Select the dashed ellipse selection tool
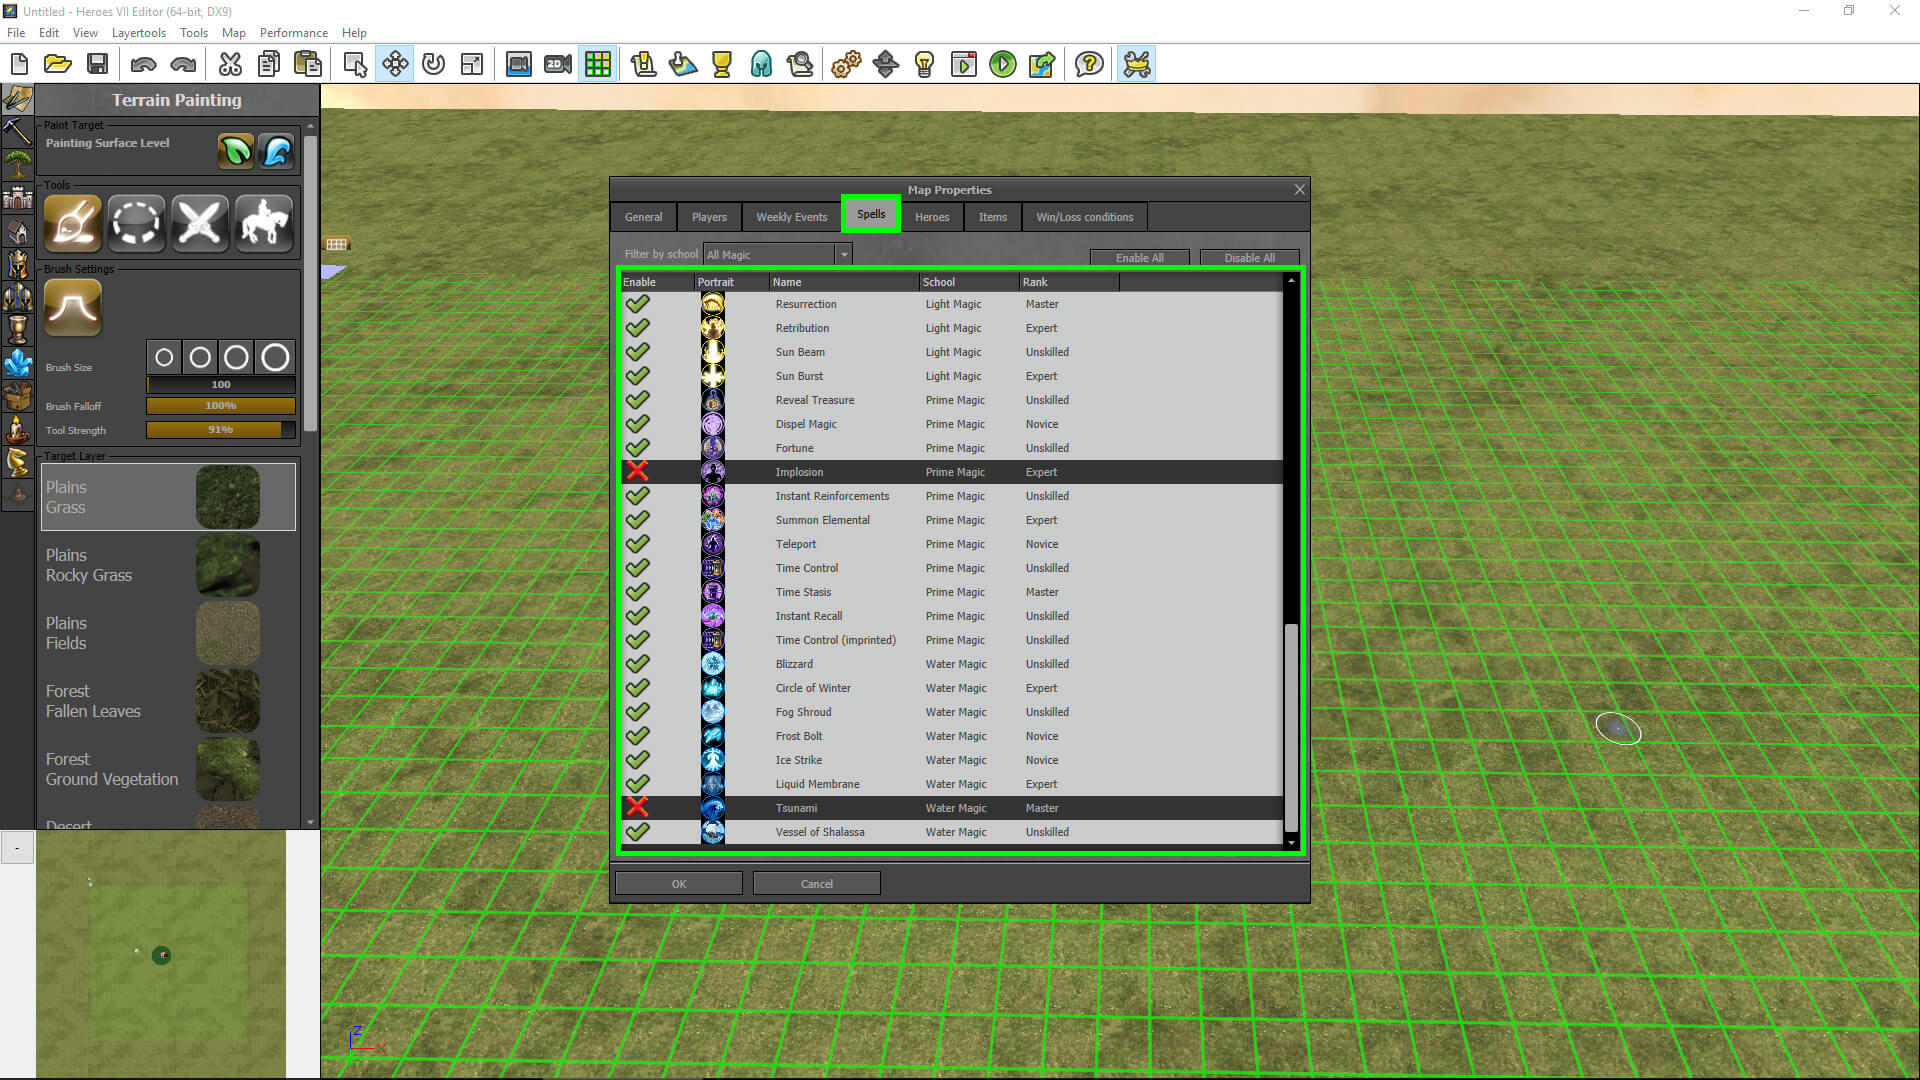This screenshot has width=1920, height=1080. (x=136, y=222)
